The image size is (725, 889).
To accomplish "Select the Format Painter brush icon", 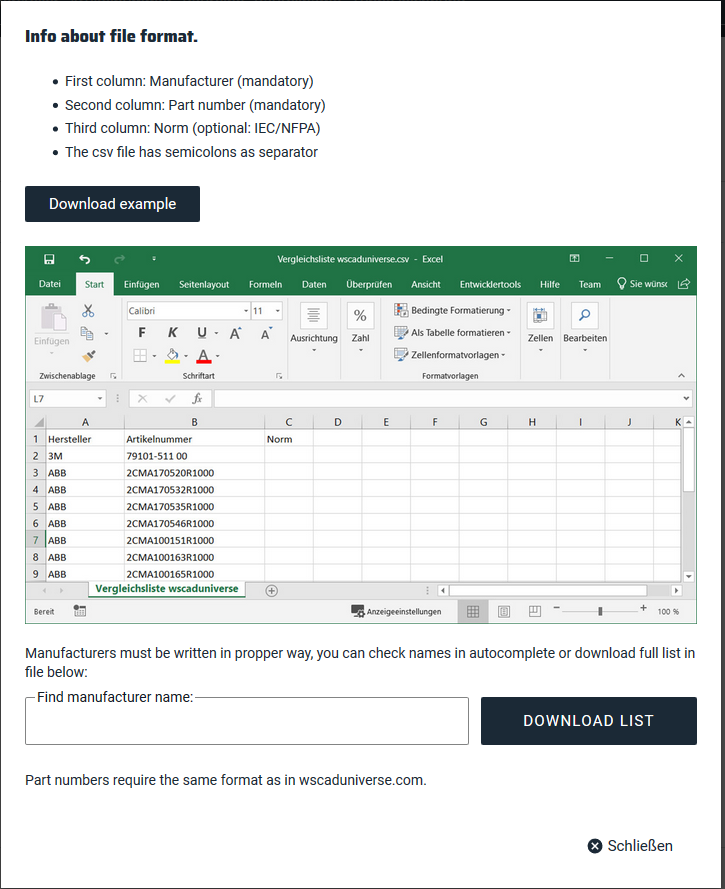I will pyautogui.click(x=88, y=355).
